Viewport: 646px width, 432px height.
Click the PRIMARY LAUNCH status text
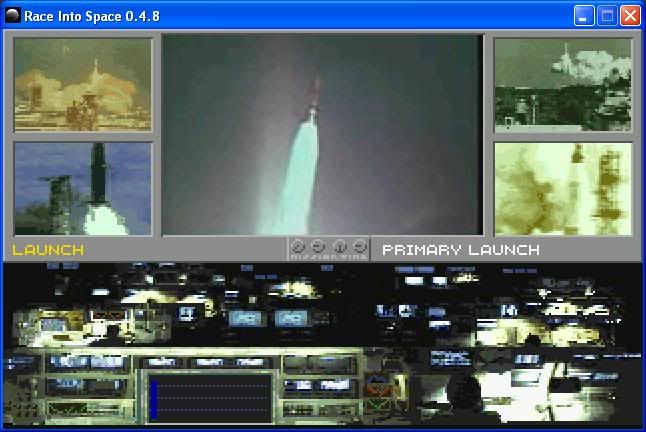coord(461,250)
